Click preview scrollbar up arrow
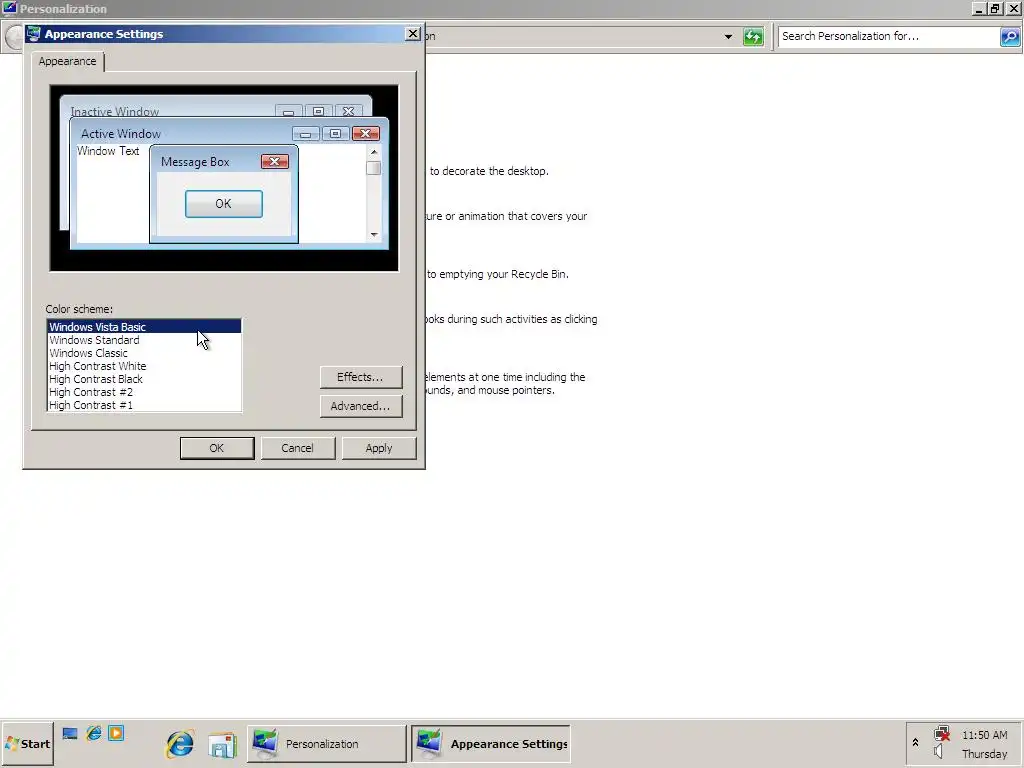Viewport: 1024px width, 768px height. click(374, 152)
